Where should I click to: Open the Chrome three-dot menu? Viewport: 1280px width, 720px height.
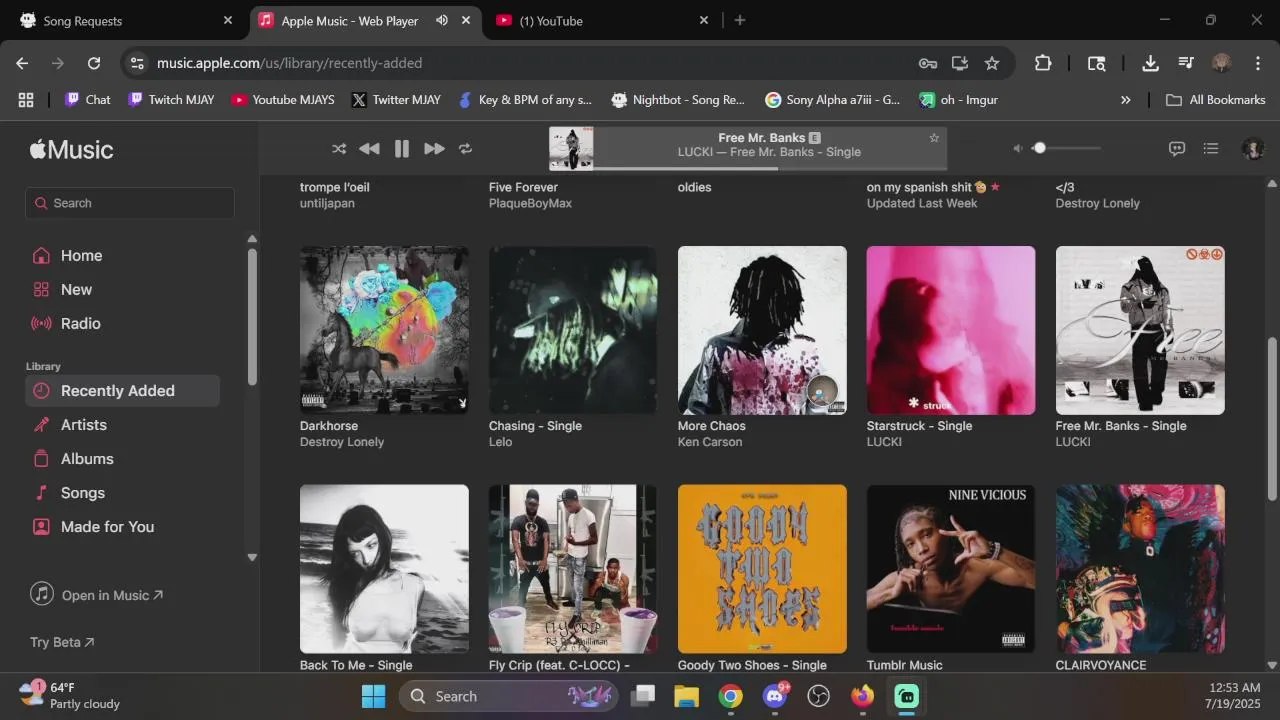[x=1258, y=63]
